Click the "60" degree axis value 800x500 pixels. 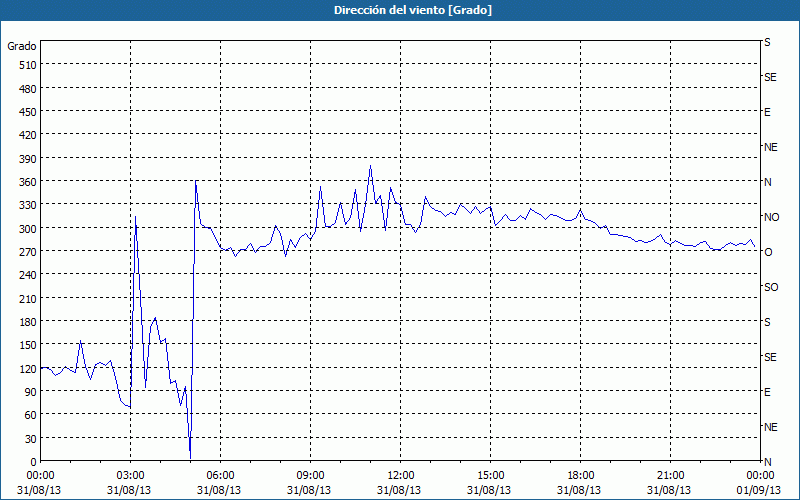(x=31, y=415)
